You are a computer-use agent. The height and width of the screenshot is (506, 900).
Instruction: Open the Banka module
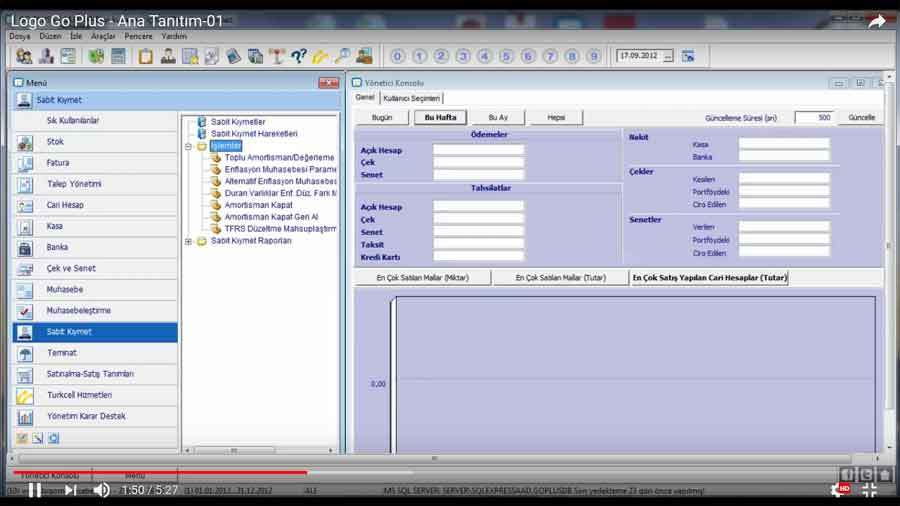(x=95, y=248)
